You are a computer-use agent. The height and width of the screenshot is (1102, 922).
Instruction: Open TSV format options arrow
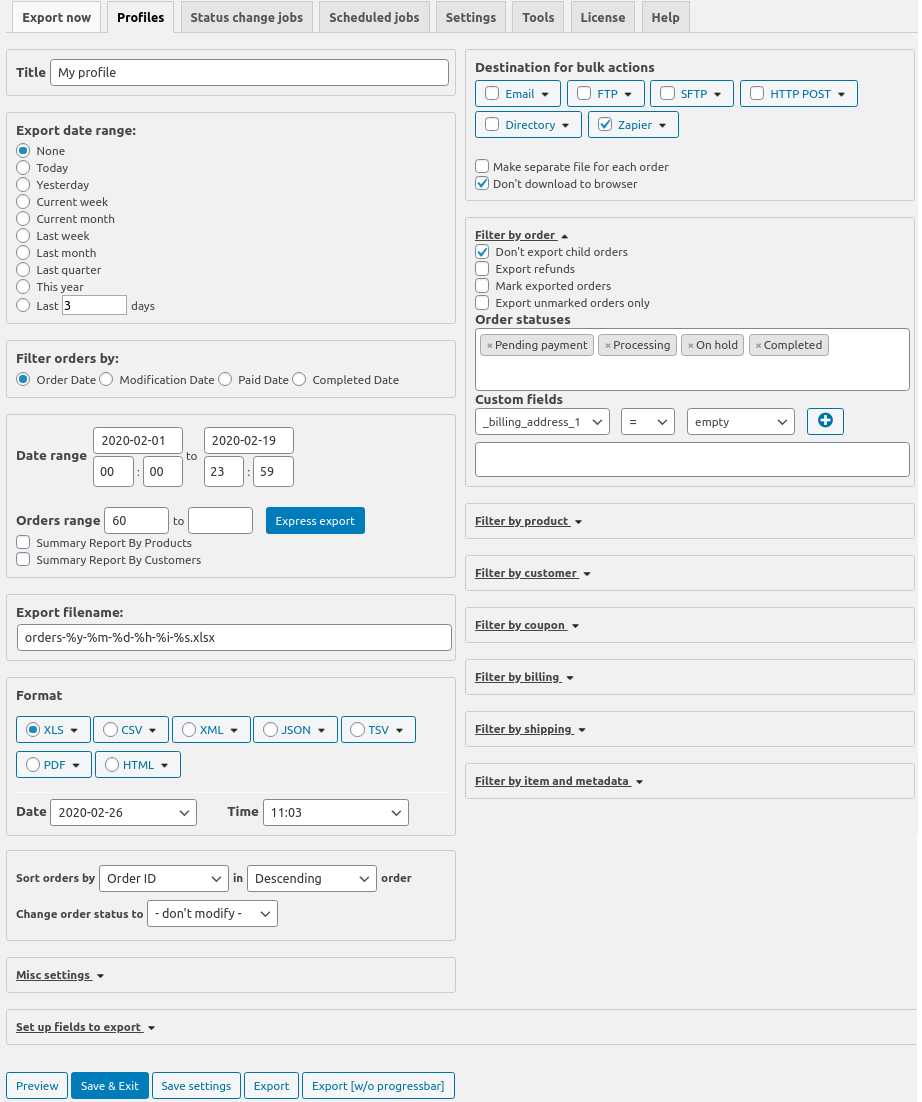[399, 730]
